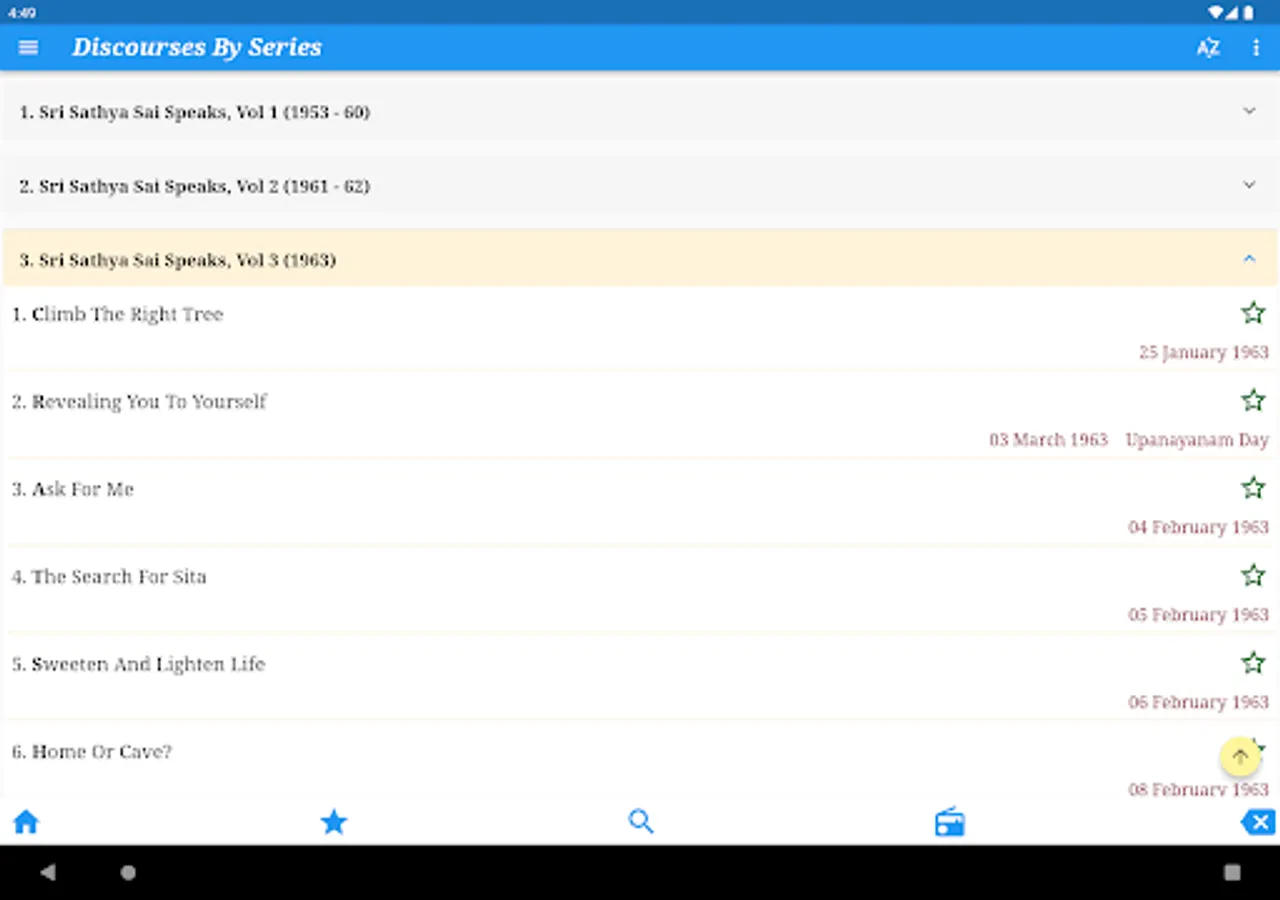Tap the Android home circle button
1280x900 pixels.
pyautogui.click(x=128, y=872)
